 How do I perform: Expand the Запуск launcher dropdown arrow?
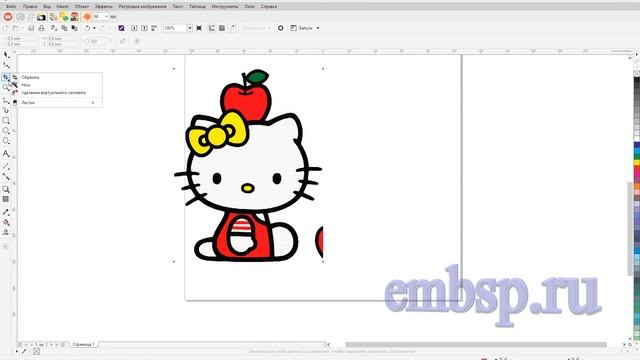click(318, 28)
